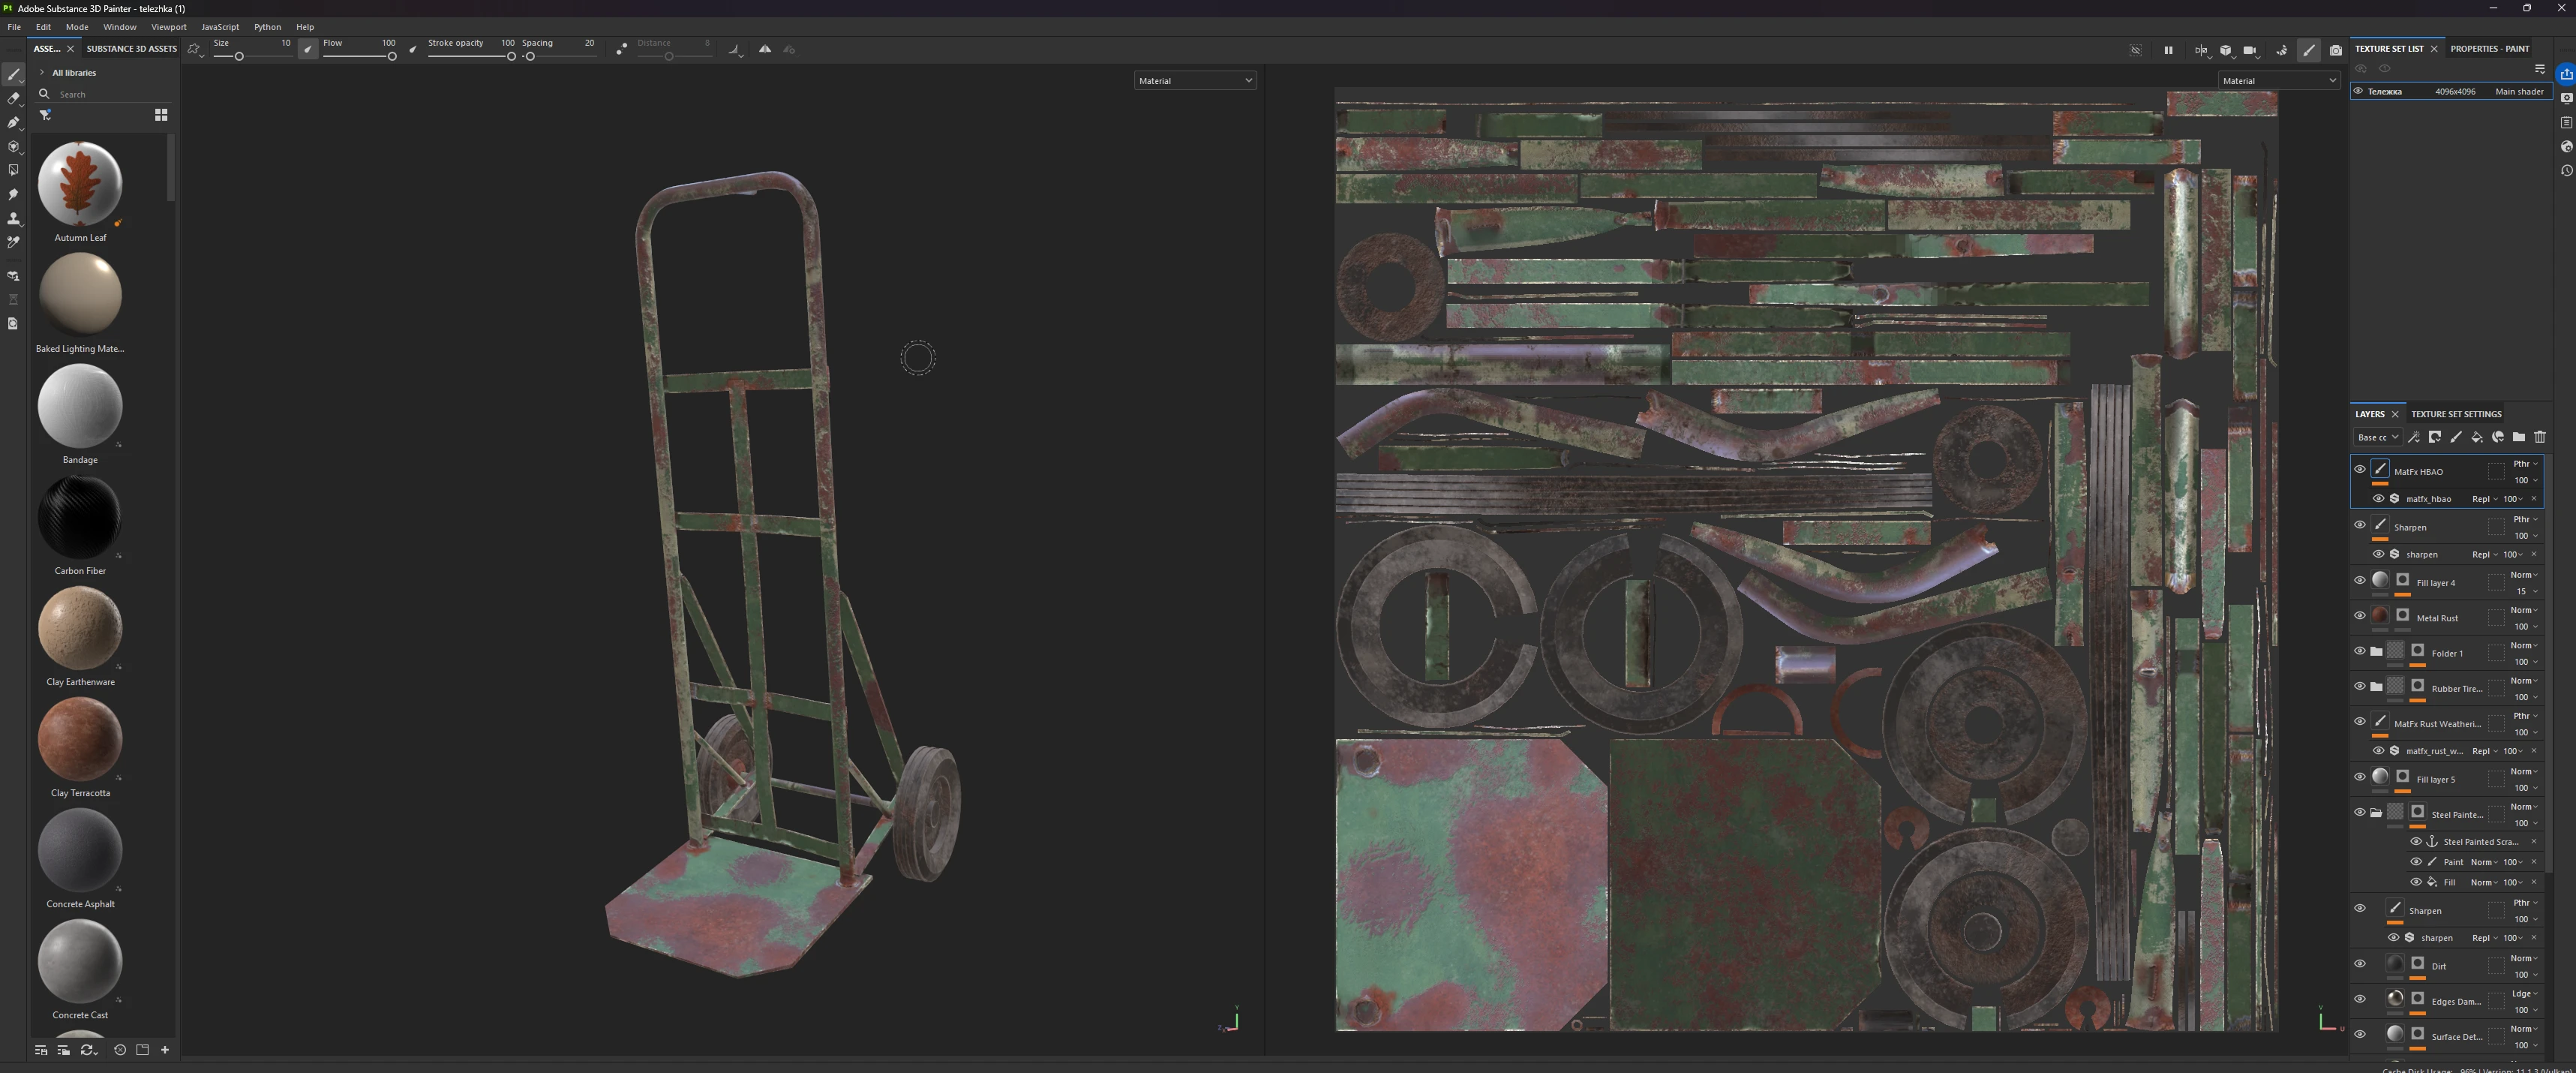Click the delete layer trash icon
The height and width of the screenshot is (1073, 2576).
pyautogui.click(x=2540, y=437)
